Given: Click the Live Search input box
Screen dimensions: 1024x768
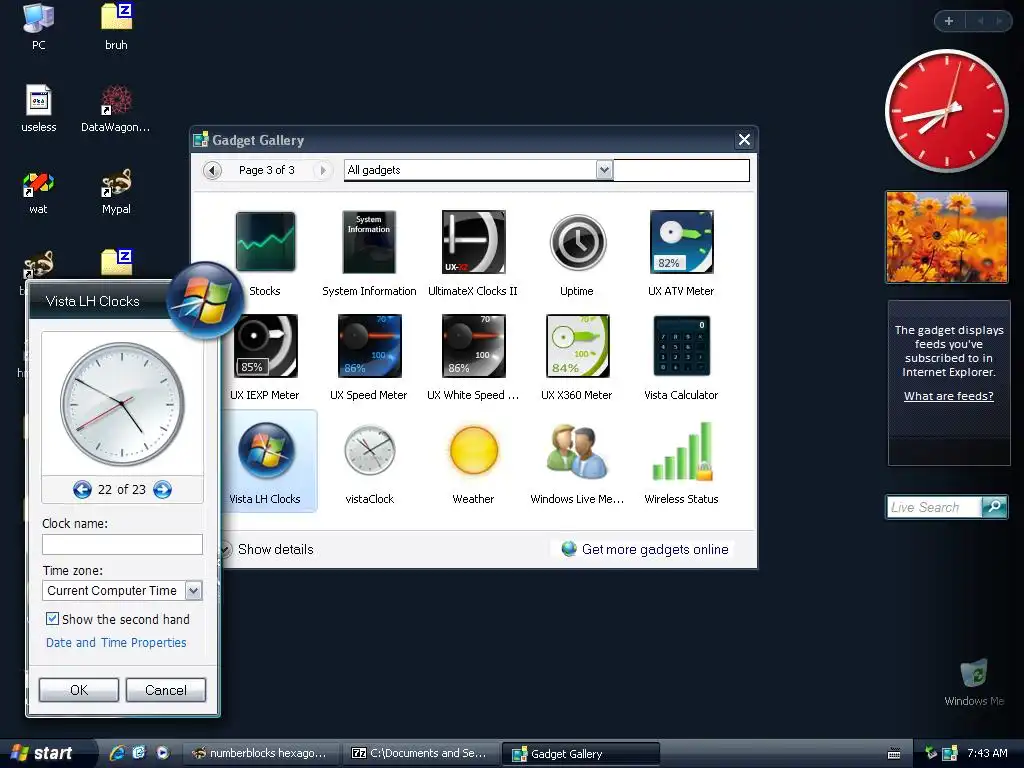Looking at the screenshot, I should [x=934, y=507].
